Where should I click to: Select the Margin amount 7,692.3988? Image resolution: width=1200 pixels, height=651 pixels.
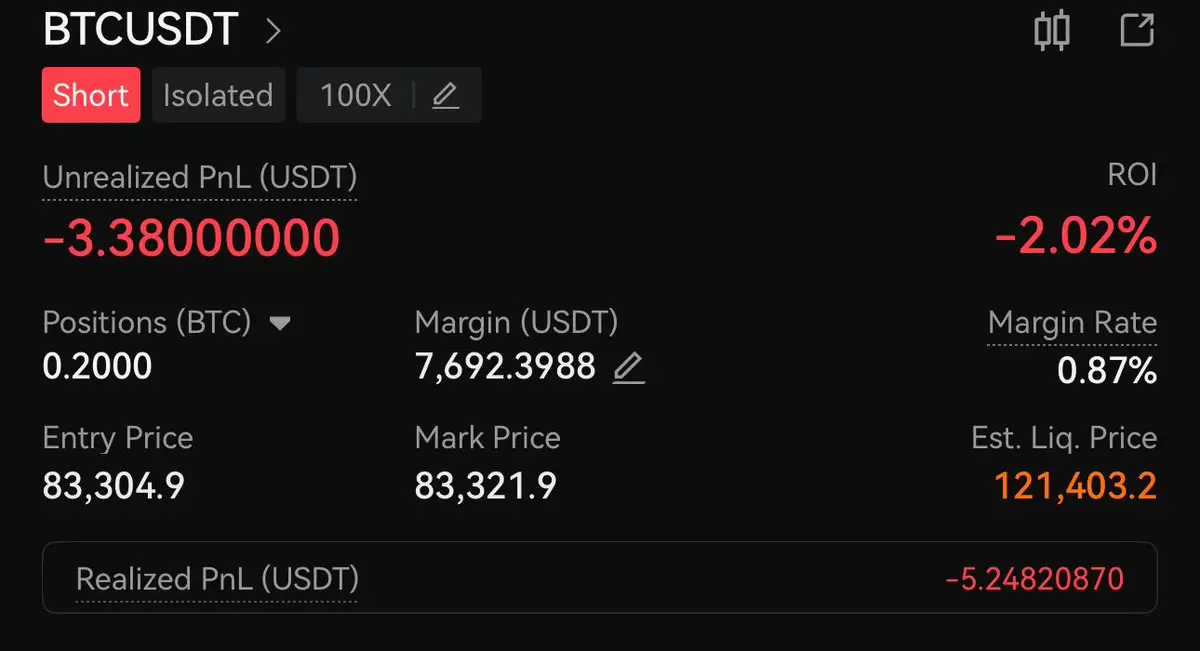(x=505, y=368)
